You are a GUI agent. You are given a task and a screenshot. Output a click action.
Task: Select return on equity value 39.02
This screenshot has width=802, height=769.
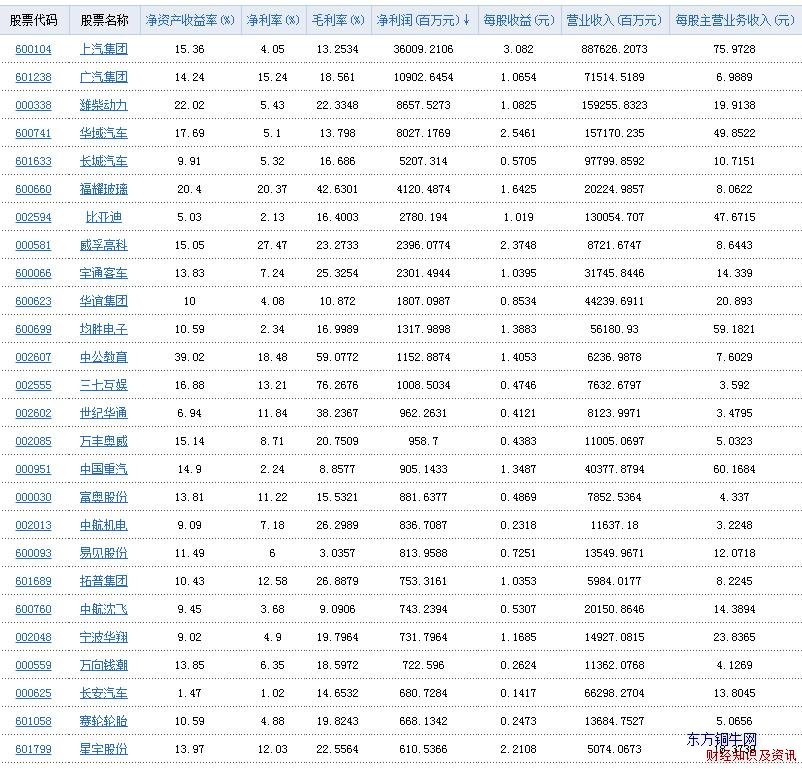(189, 358)
